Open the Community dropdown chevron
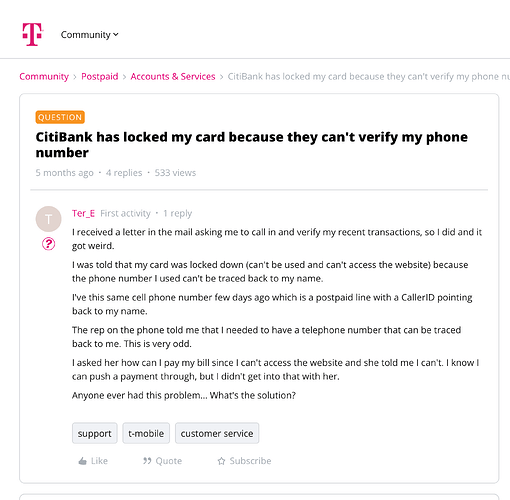 coord(116,34)
